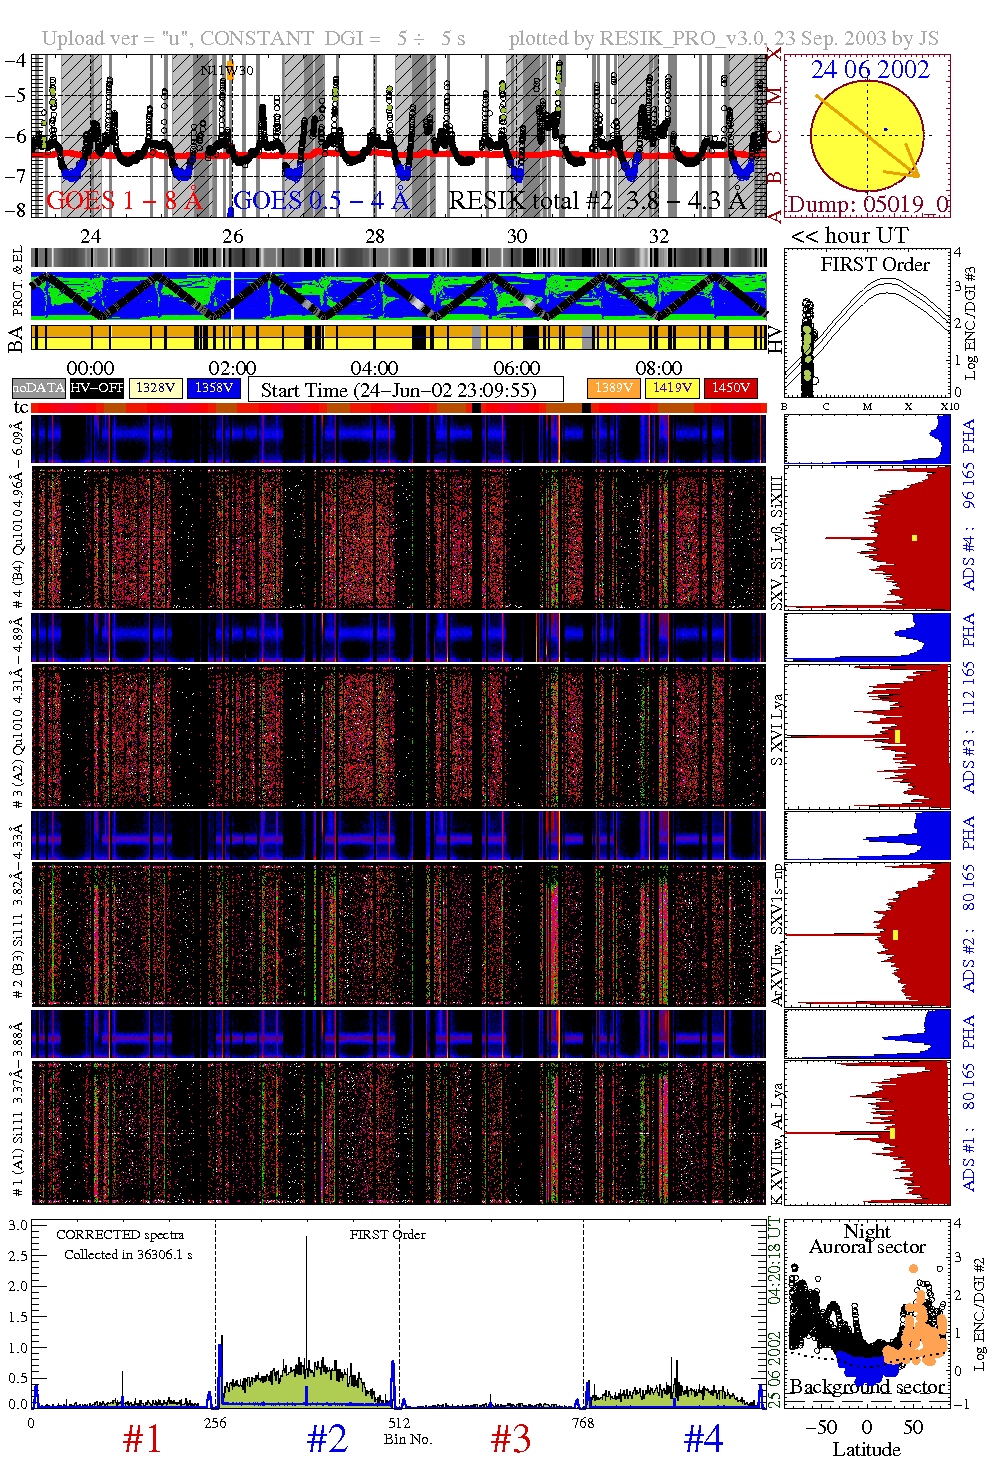Viewport: 1004px width, 1477px height.
Task: Select the blue #4 channel label
Action: coord(703,1439)
